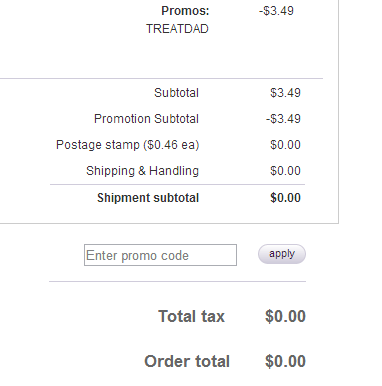
Task: Click the Order total label
Action: click(187, 361)
